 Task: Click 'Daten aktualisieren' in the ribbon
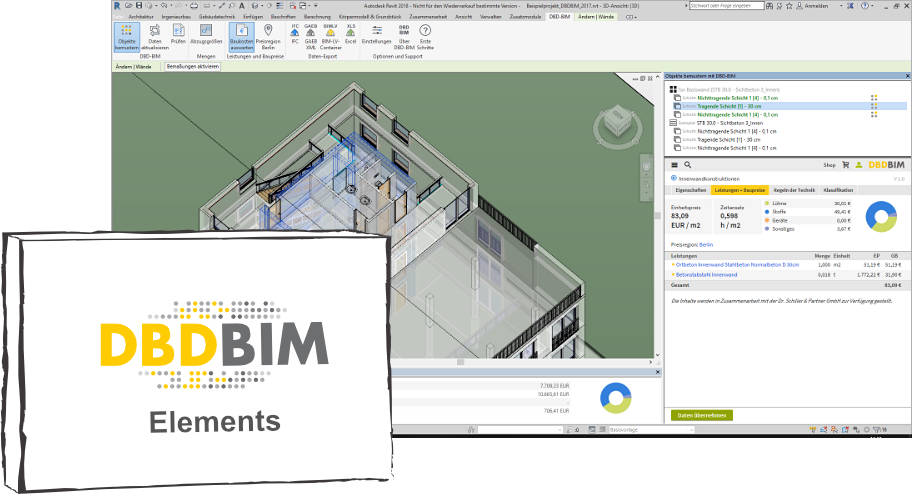(x=155, y=37)
